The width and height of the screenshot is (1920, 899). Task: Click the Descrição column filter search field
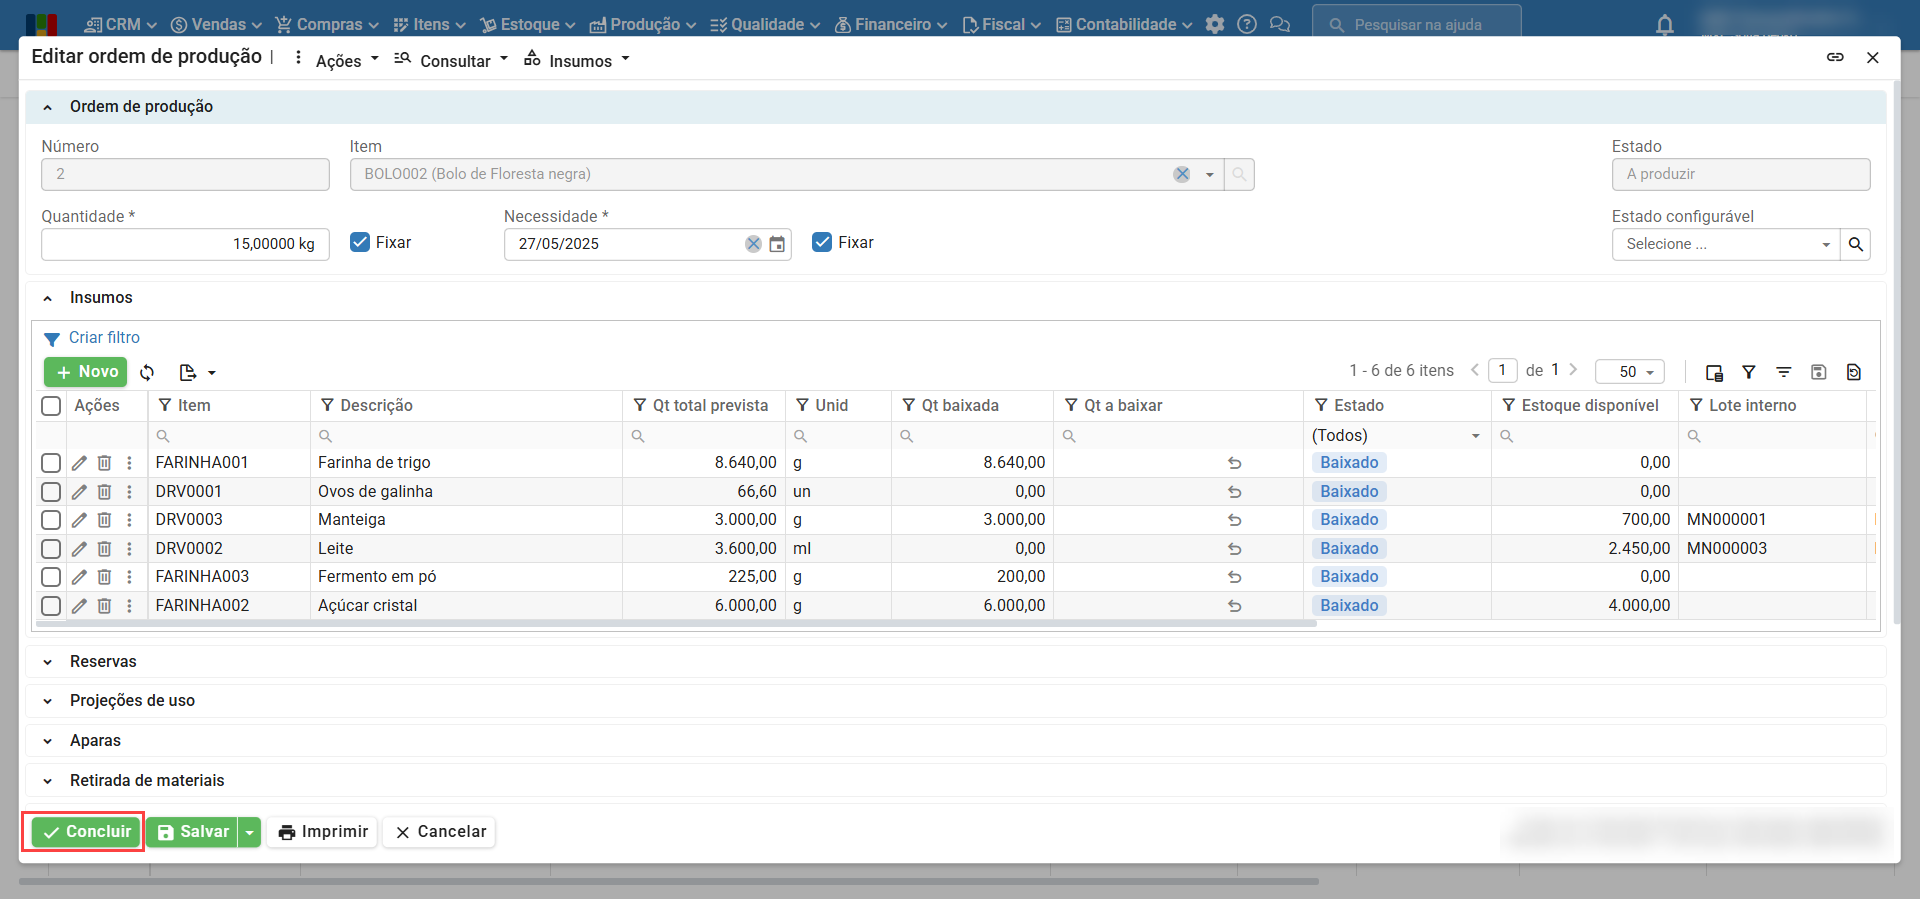pyautogui.click(x=467, y=436)
